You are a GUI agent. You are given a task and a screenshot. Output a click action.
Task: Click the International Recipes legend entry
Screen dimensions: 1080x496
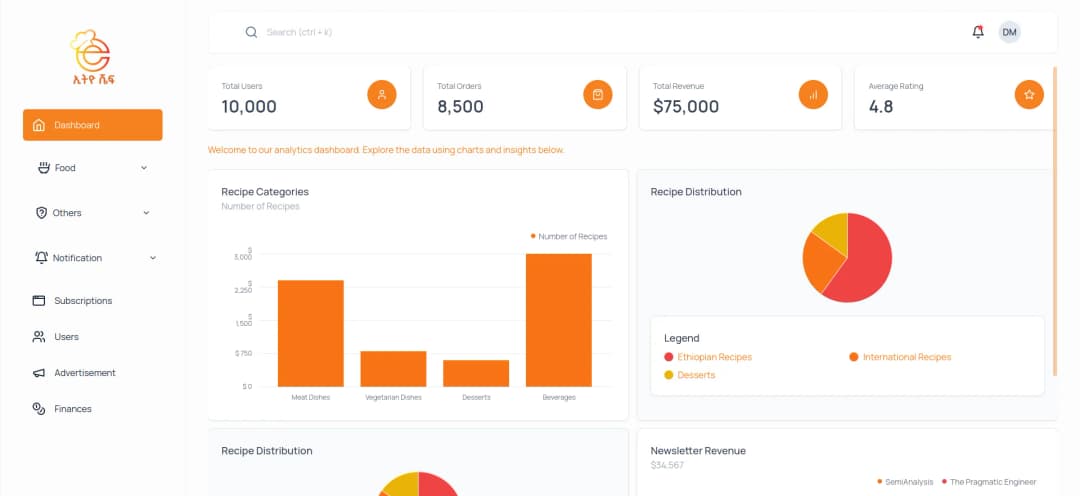906,357
